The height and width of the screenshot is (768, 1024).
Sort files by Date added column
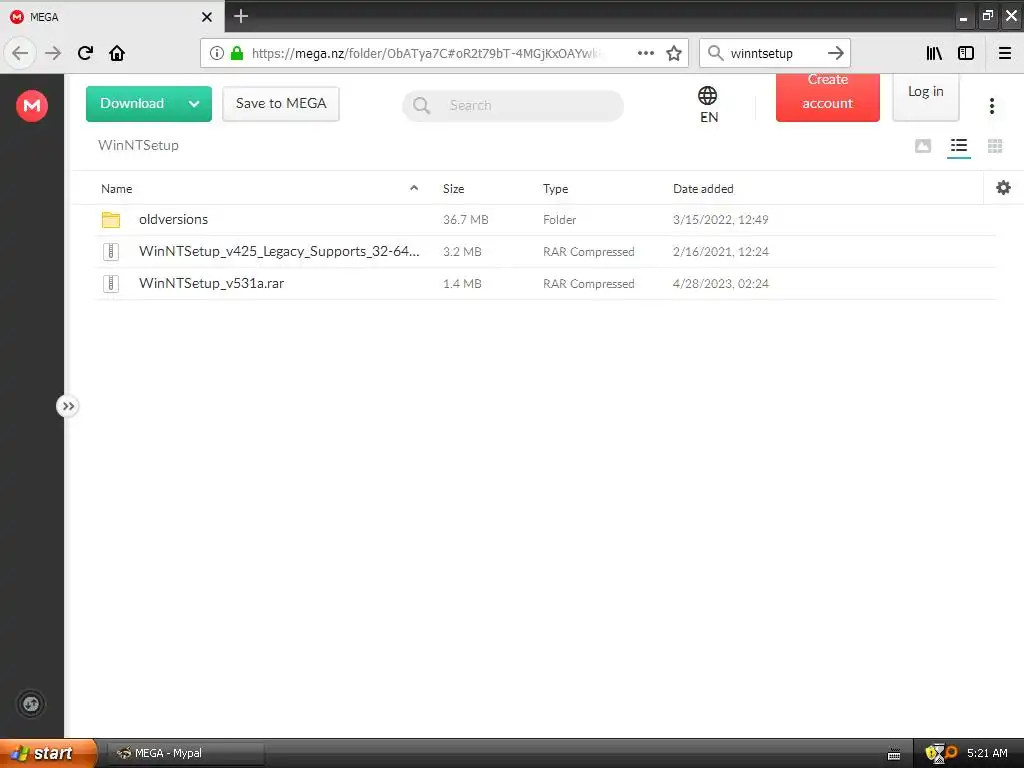pyautogui.click(x=703, y=189)
